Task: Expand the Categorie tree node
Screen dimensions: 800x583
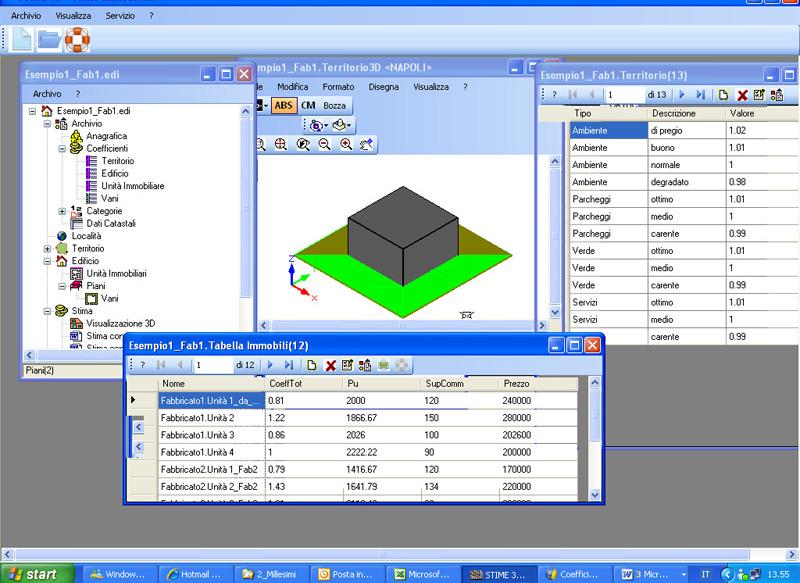Action: click(62, 211)
